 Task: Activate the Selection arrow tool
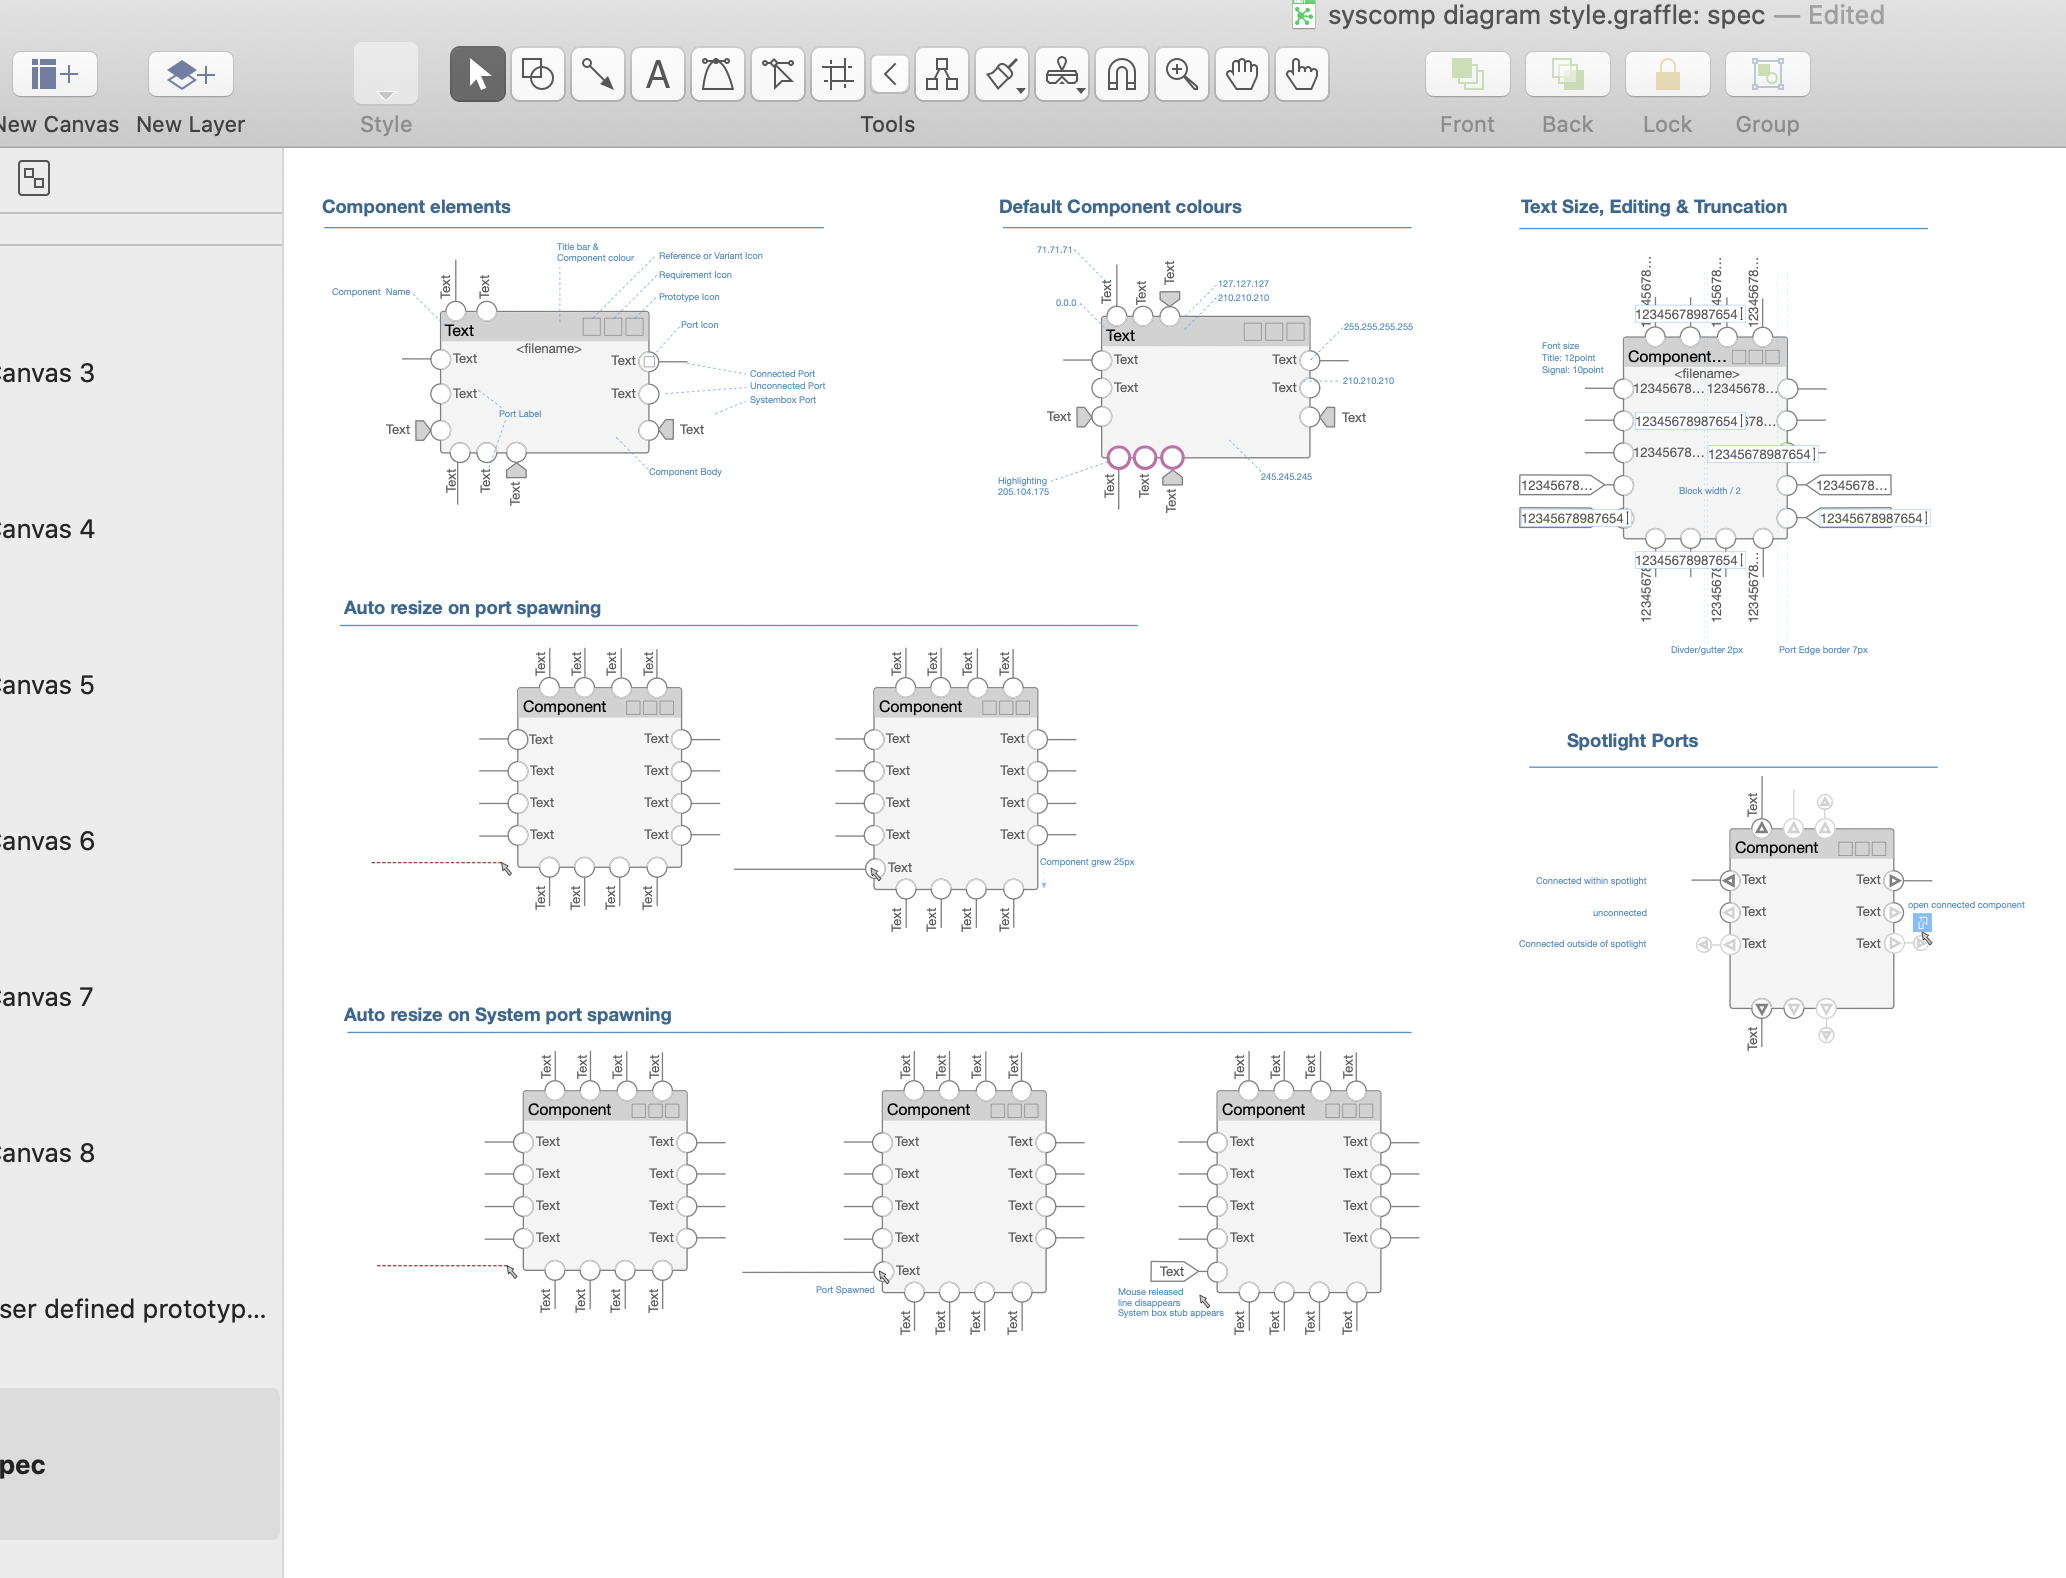pos(478,75)
